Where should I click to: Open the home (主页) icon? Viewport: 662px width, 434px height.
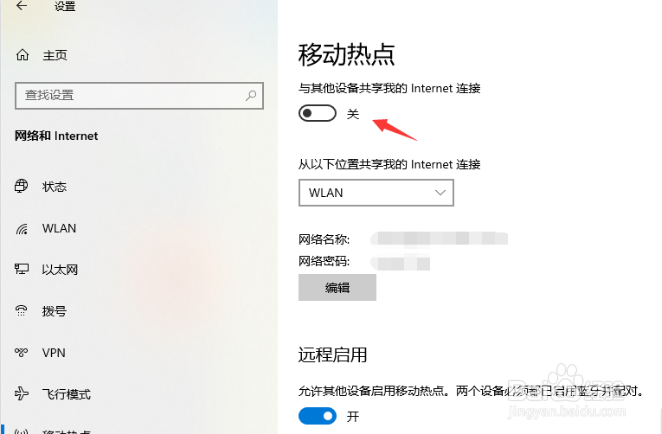pyautogui.click(x=22, y=55)
